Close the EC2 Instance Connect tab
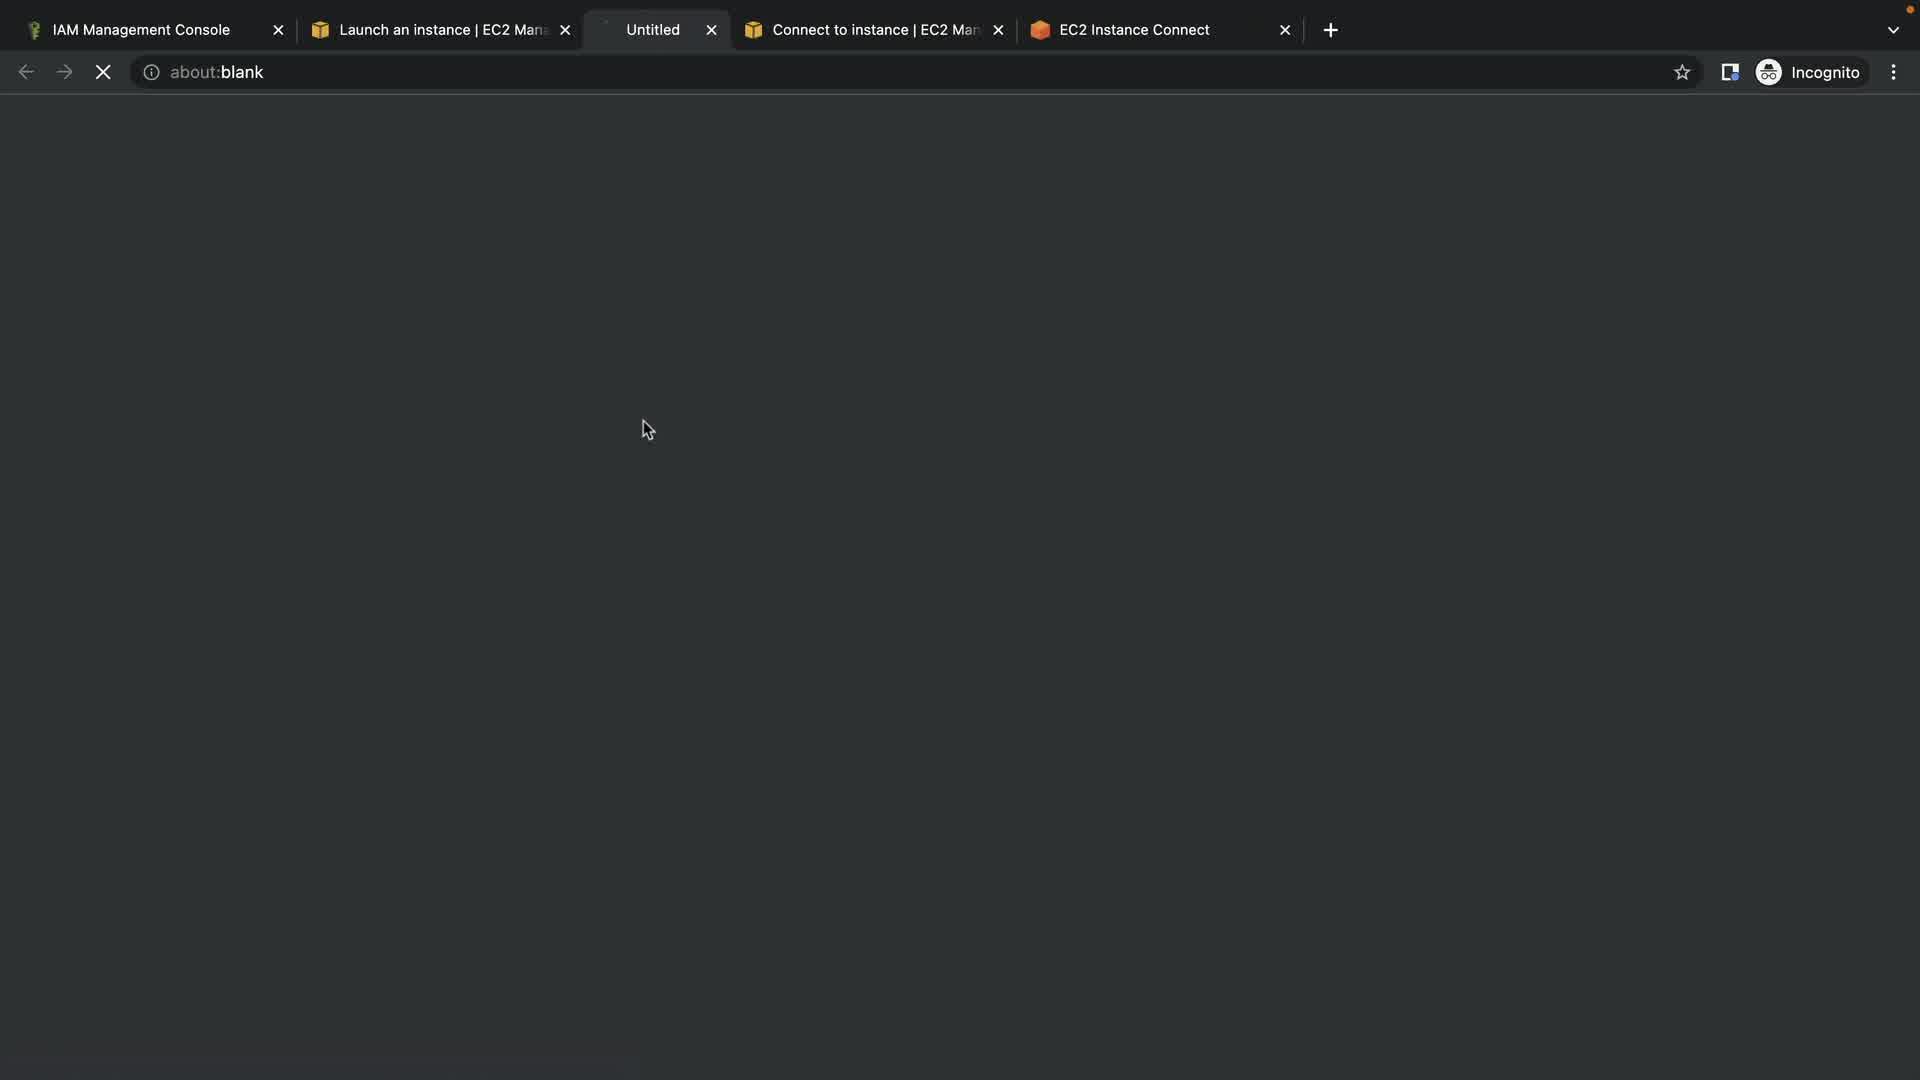Viewport: 1920px width, 1080px height. [1285, 30]
